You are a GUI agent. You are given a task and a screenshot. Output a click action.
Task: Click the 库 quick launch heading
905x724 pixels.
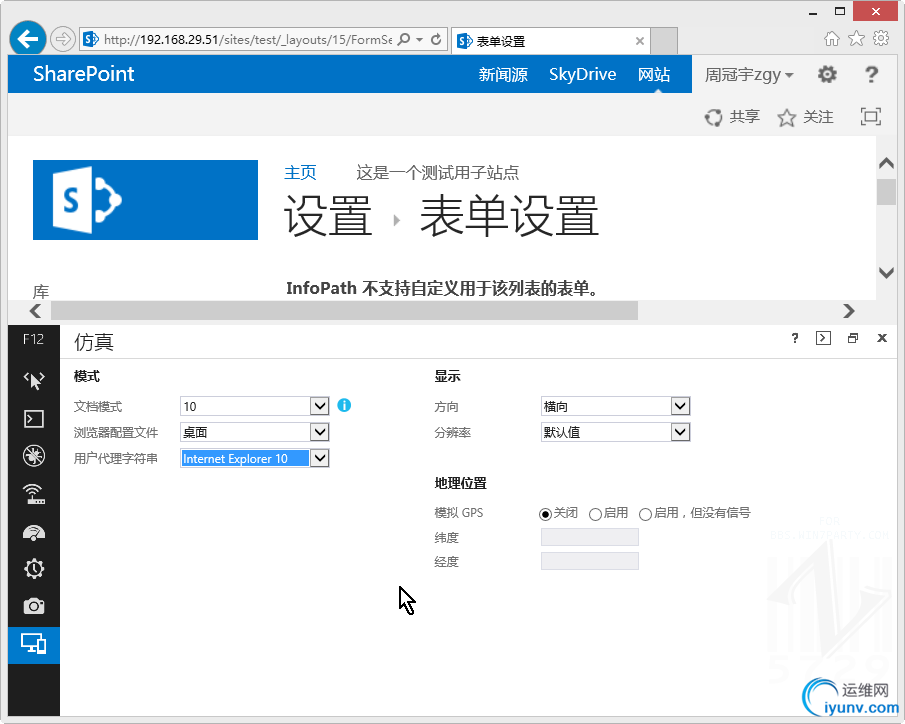tap(41, 292)
